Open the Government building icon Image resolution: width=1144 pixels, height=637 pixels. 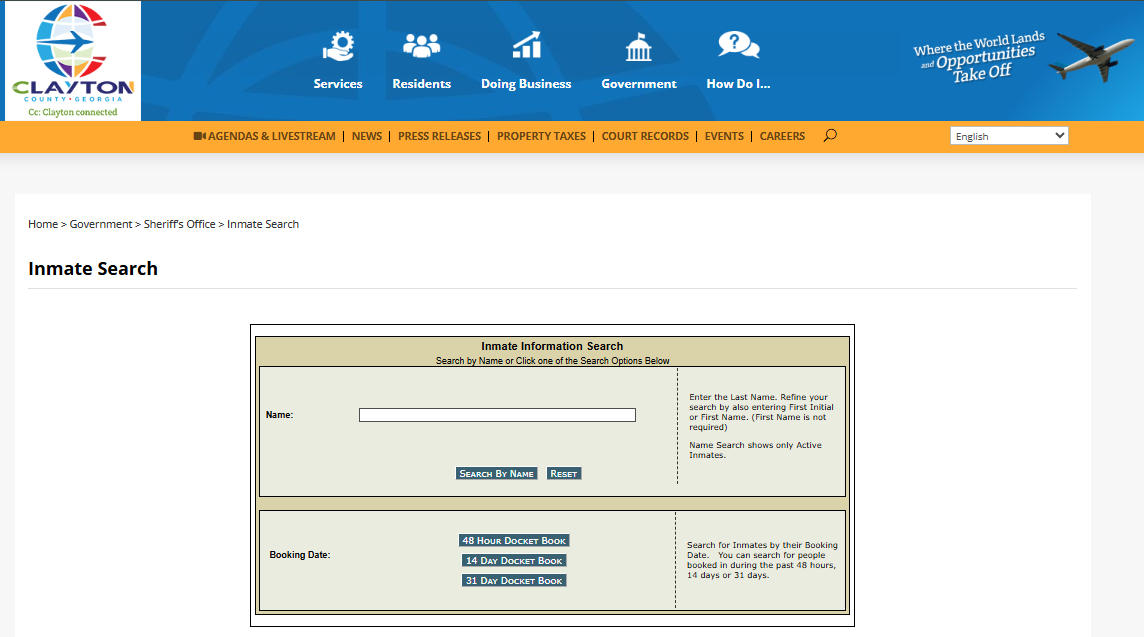(638, 46)
